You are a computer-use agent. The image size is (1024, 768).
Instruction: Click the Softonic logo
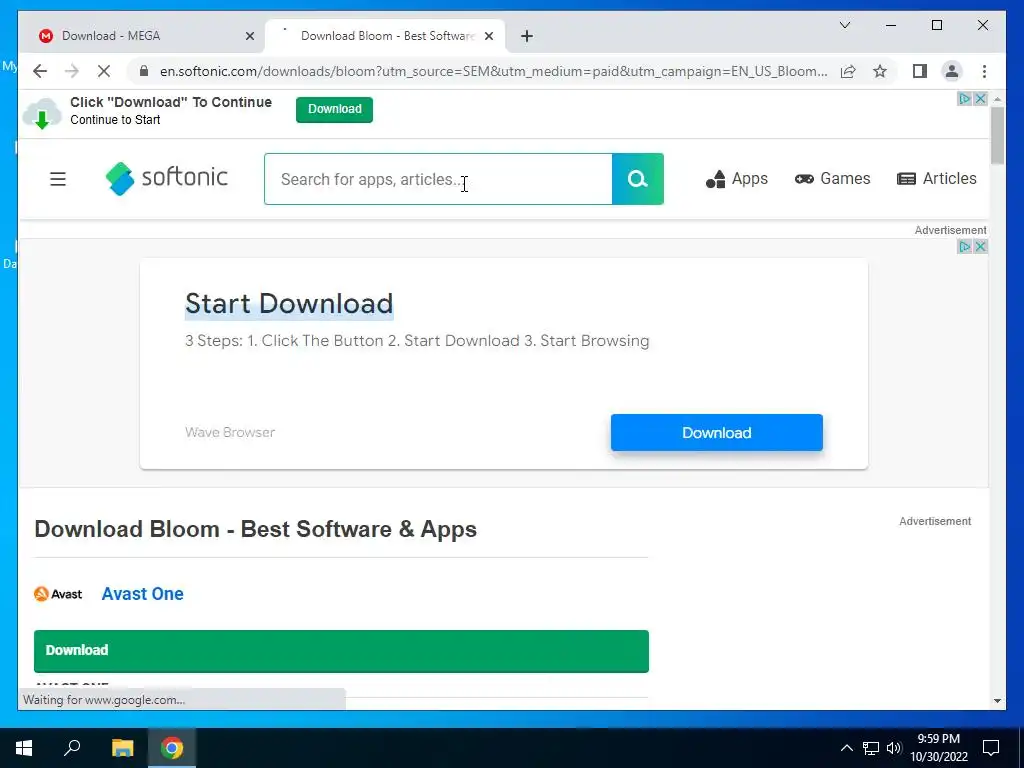point(167,178)
